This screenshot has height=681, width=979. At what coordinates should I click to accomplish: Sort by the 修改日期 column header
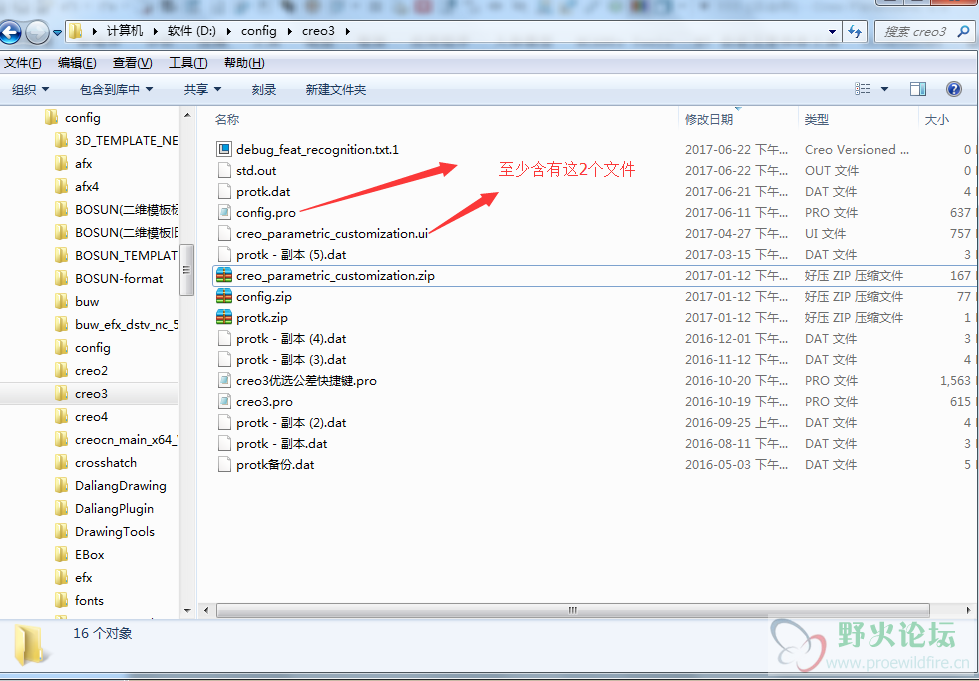(x=709, y=119)
